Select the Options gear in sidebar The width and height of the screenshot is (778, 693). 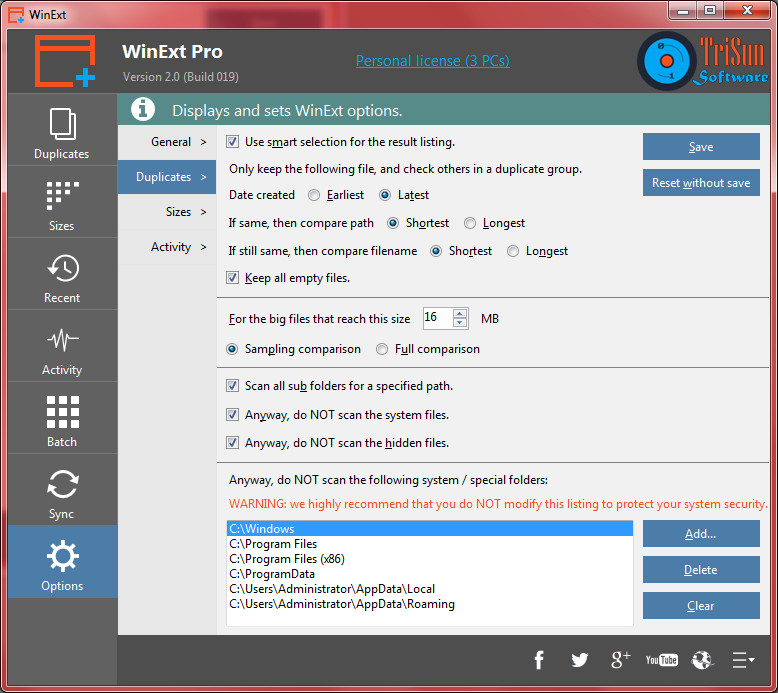pyautogui.click(x=62, y=562)
